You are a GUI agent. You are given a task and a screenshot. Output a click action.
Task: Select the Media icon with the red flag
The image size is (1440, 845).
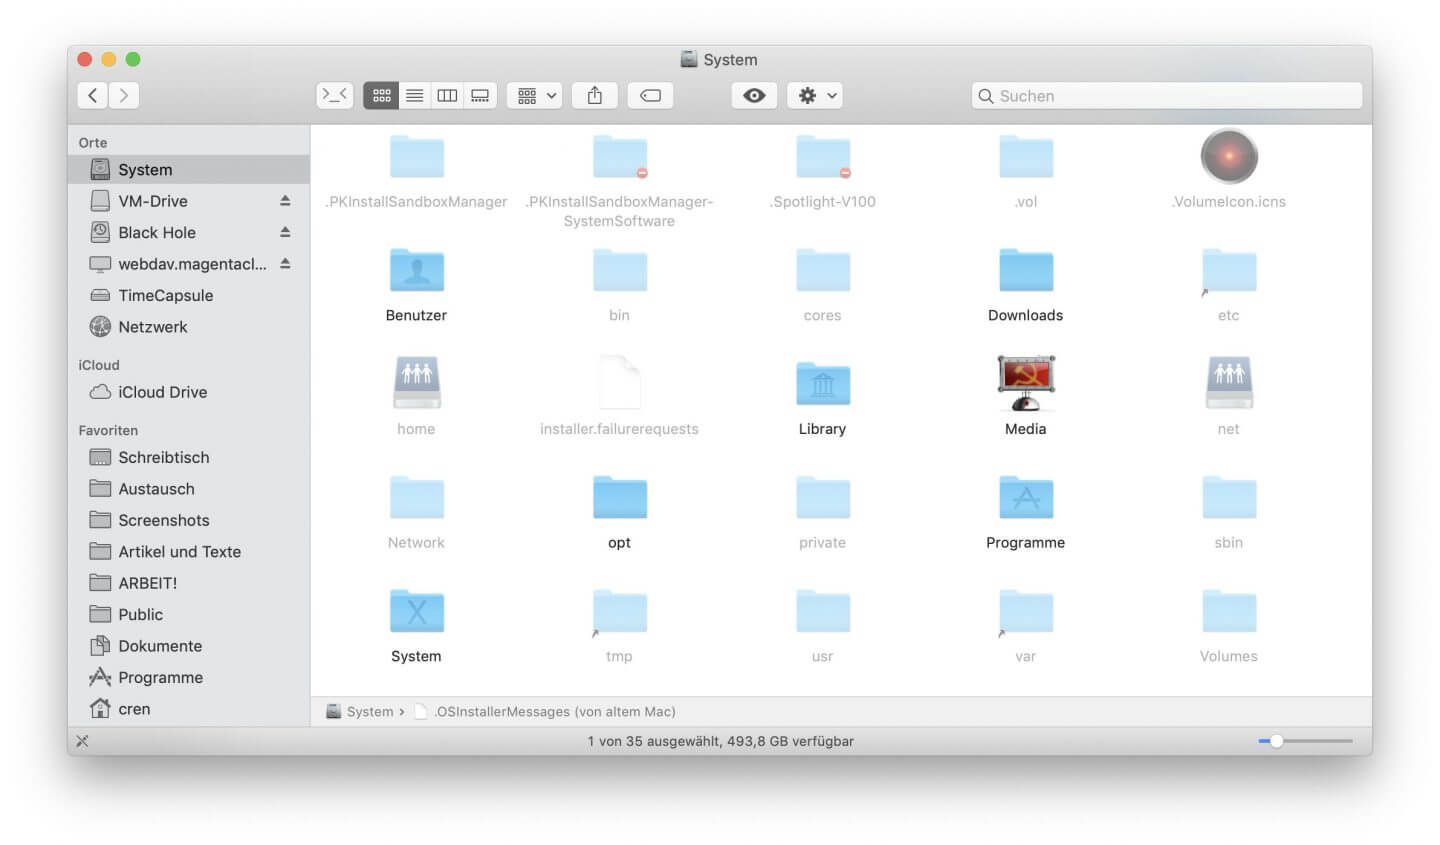[x=1026, y=383]
